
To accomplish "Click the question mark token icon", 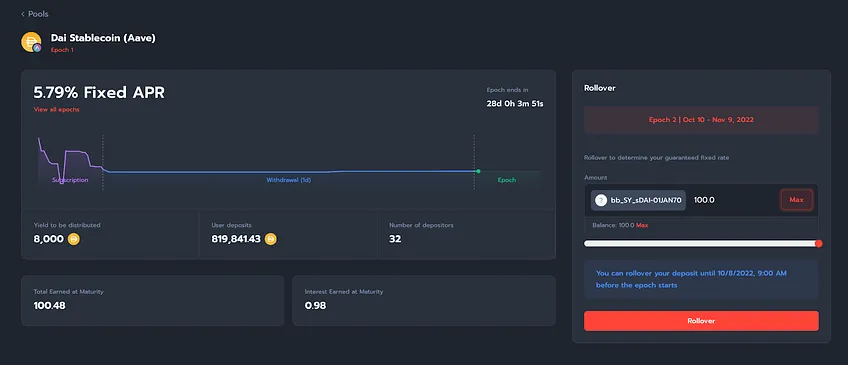I will 601,200.
